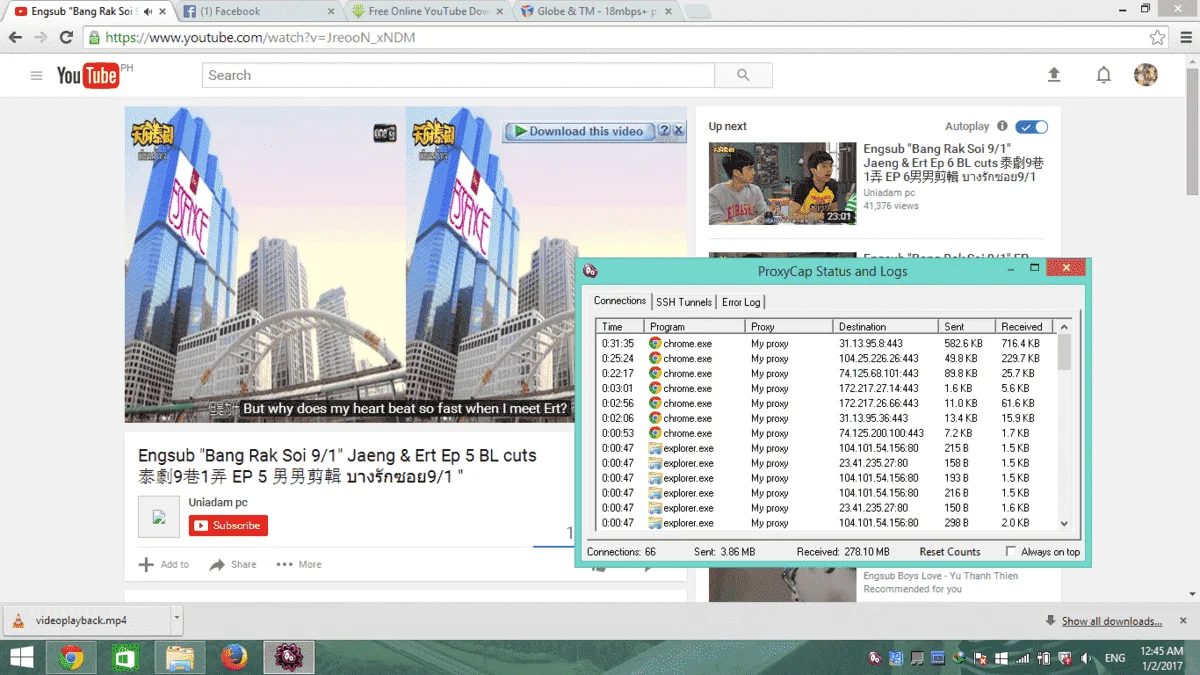Open the green app icon on taskbar
Image resolution: width=1200 pixels, height=675 pixels.
(x=125, y=657)
